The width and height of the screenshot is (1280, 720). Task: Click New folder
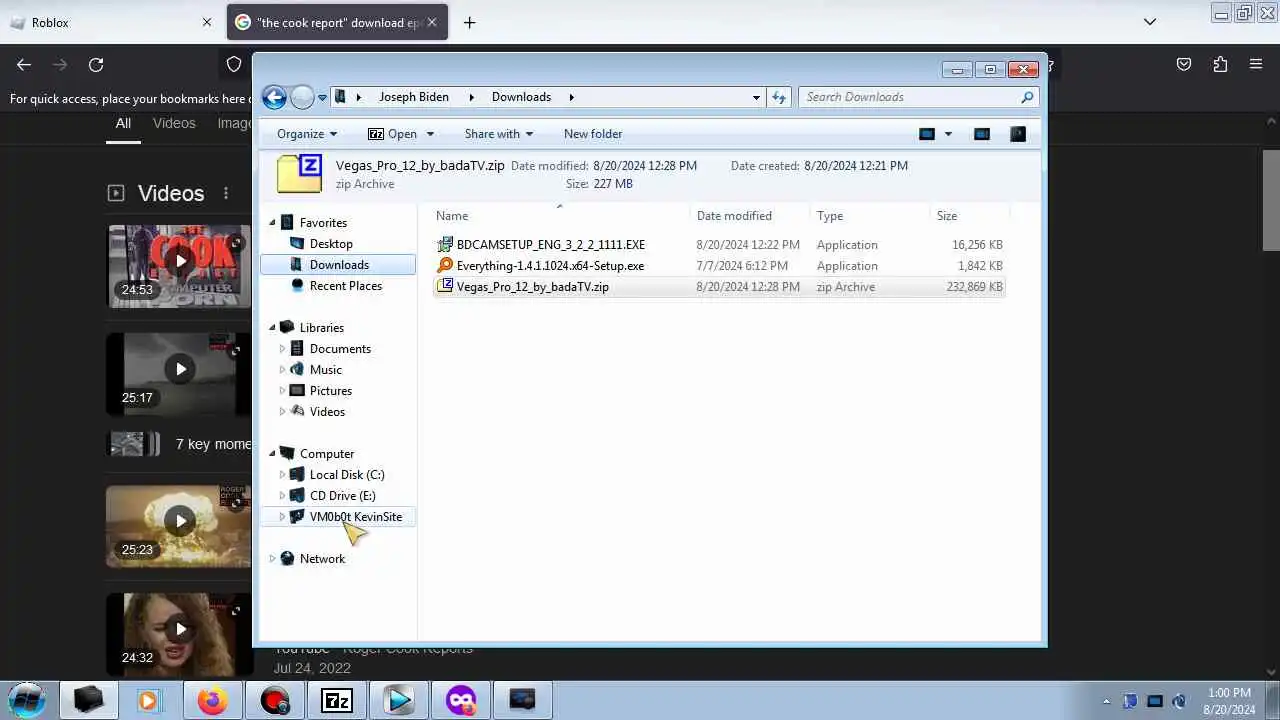[x=593, y=134]
